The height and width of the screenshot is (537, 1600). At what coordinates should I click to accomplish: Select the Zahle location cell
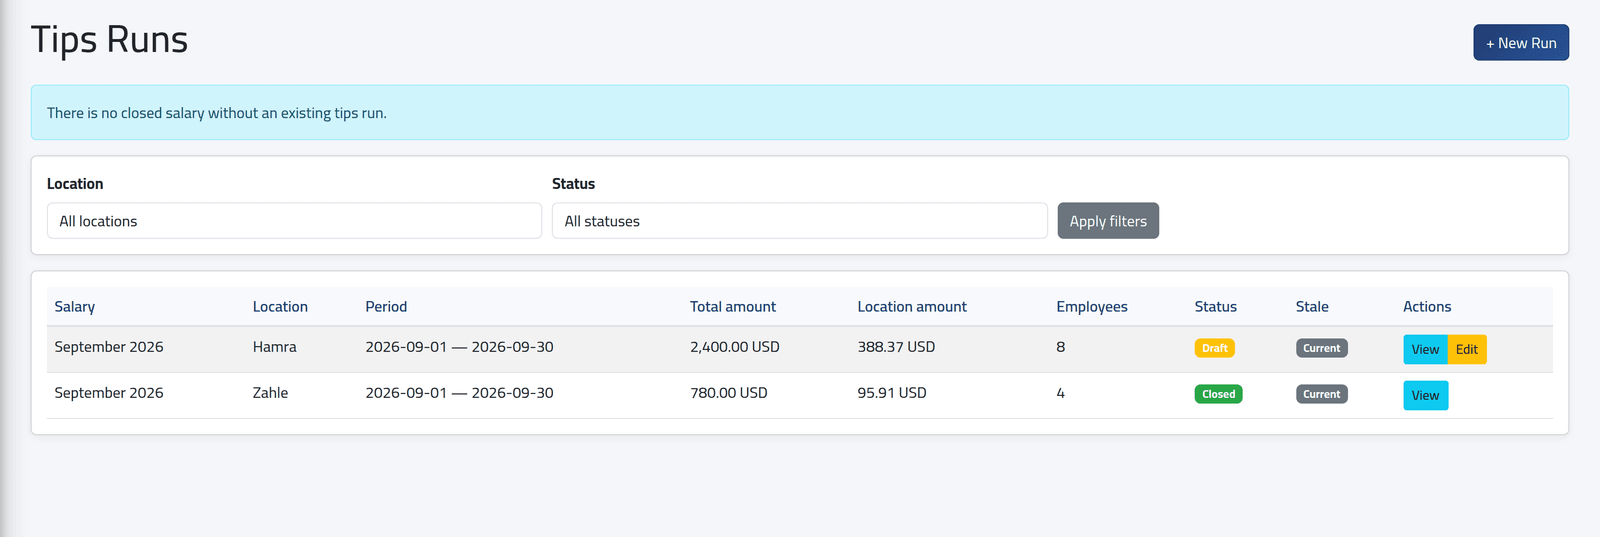(270, 393)
